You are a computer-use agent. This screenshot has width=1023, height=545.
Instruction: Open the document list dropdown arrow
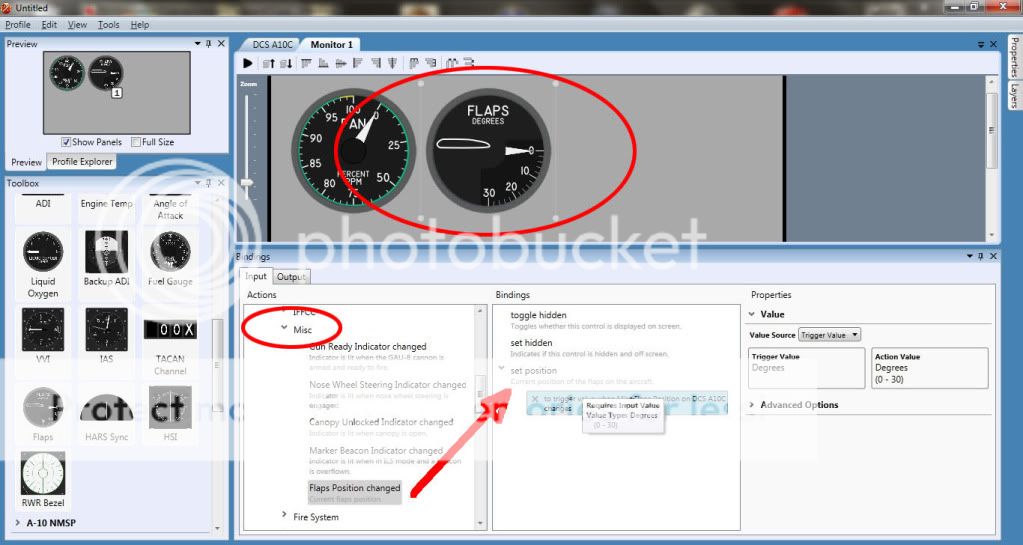[x=981, y=44]
